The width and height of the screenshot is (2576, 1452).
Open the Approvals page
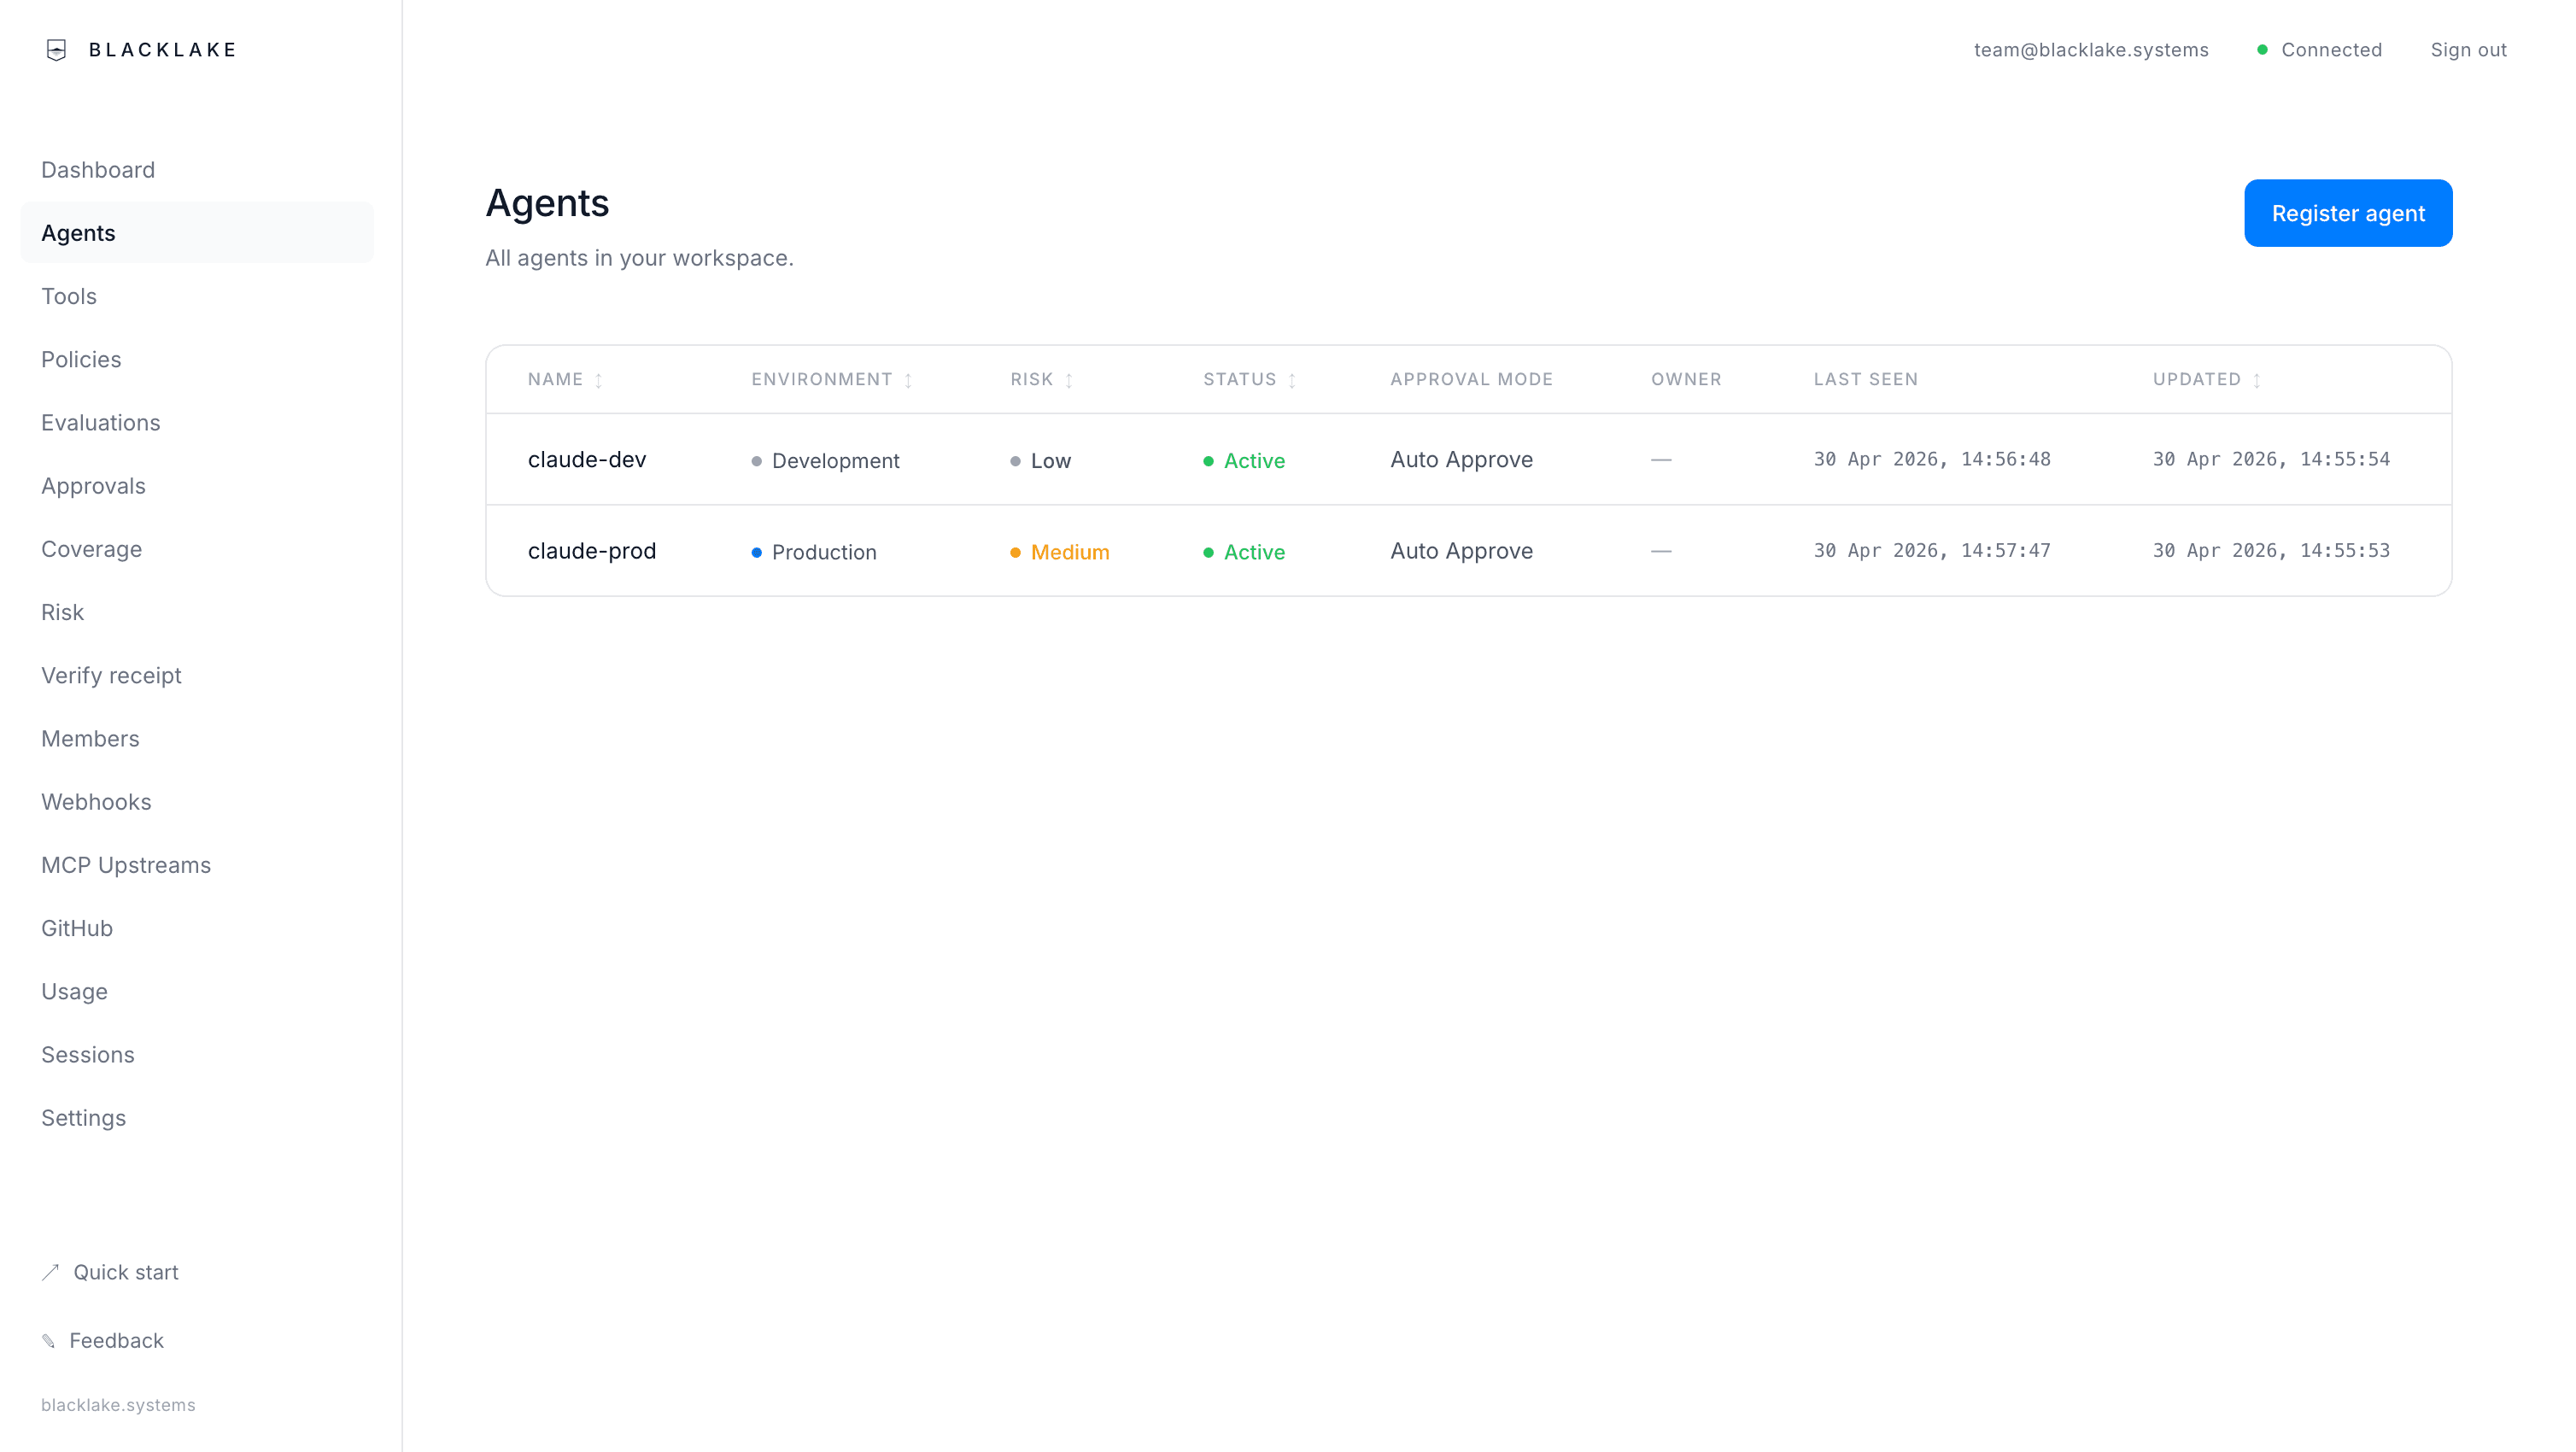(93, 486)
